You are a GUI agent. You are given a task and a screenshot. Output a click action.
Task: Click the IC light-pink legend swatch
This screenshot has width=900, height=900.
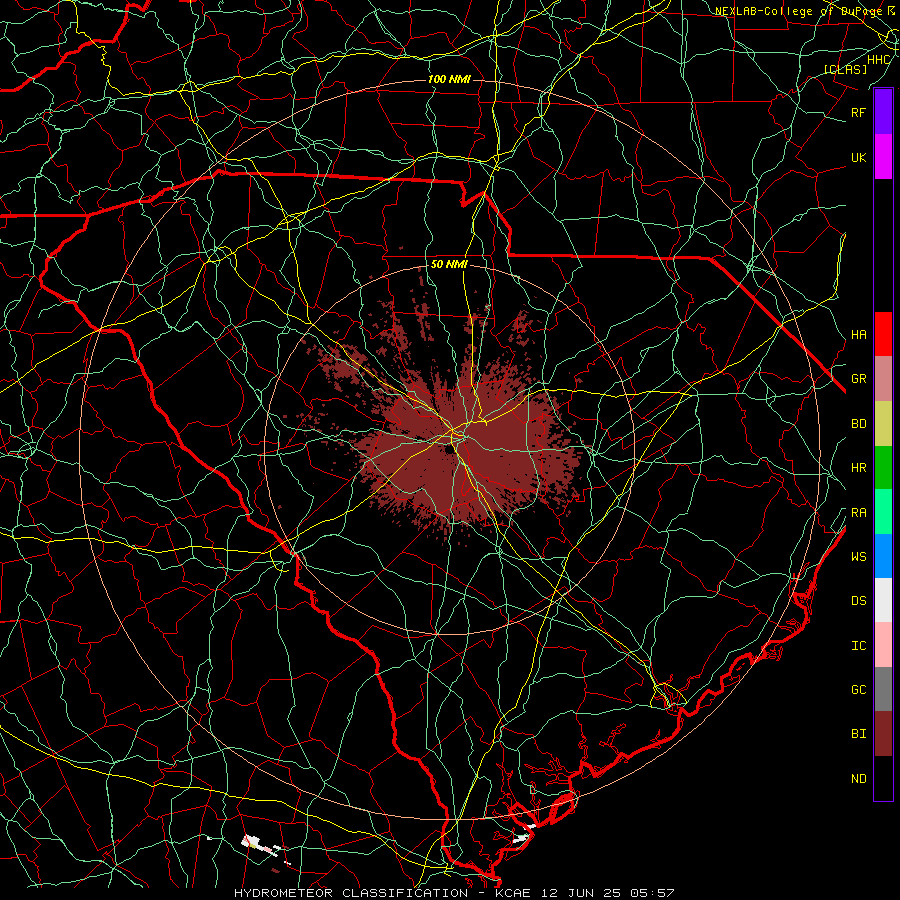[x=883, y=645]
